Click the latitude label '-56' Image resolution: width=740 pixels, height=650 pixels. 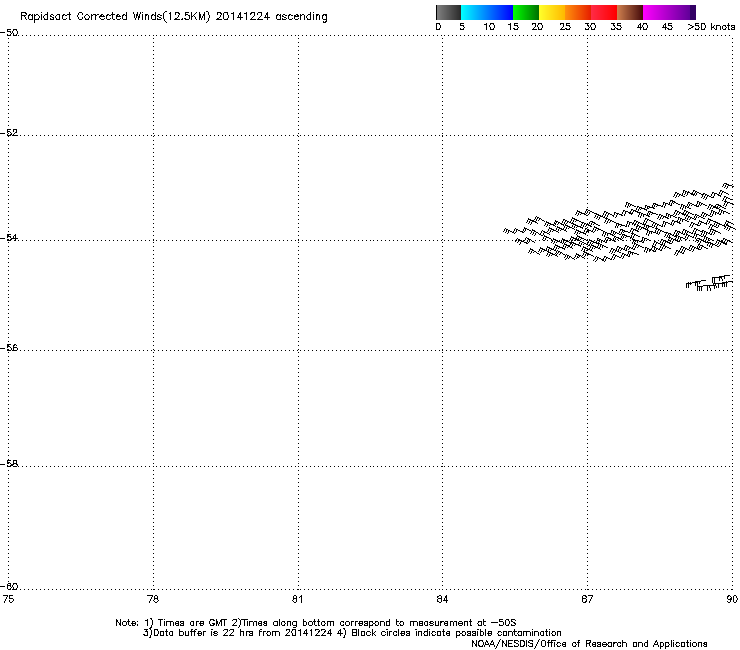click(9, 347)
